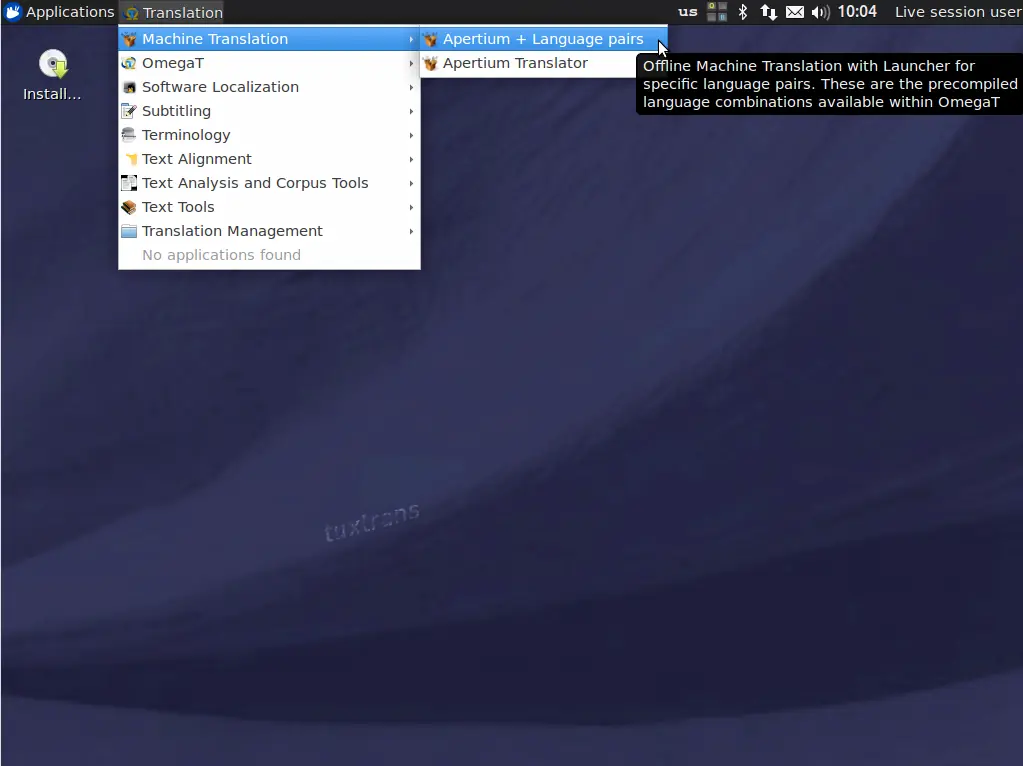
Task: Expand the Machine Translation submenu arrow
Action: [x=411, y=39]
